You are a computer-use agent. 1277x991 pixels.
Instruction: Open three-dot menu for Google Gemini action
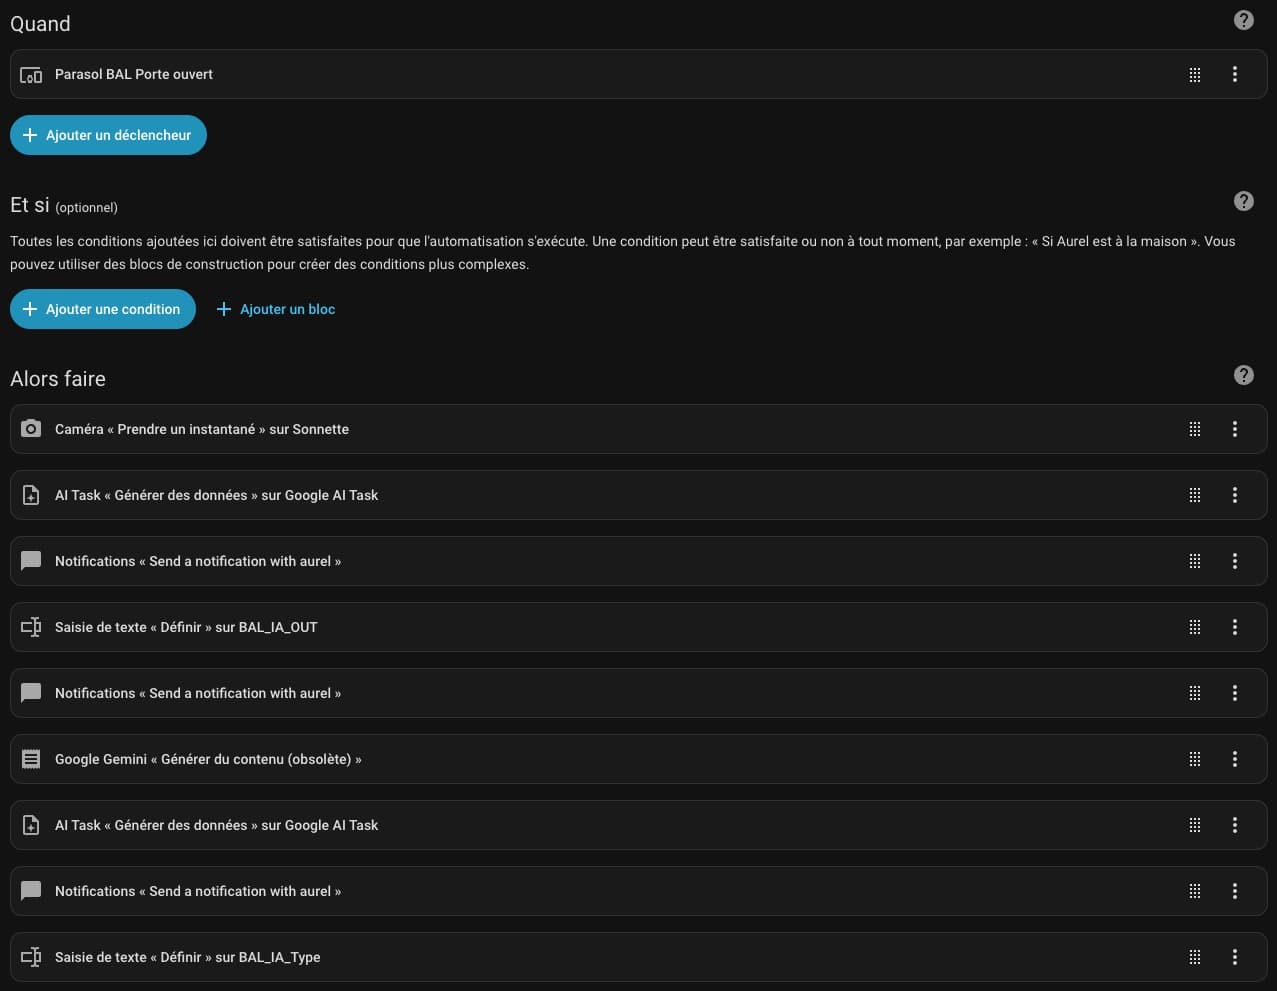(x=1234, y=759)
